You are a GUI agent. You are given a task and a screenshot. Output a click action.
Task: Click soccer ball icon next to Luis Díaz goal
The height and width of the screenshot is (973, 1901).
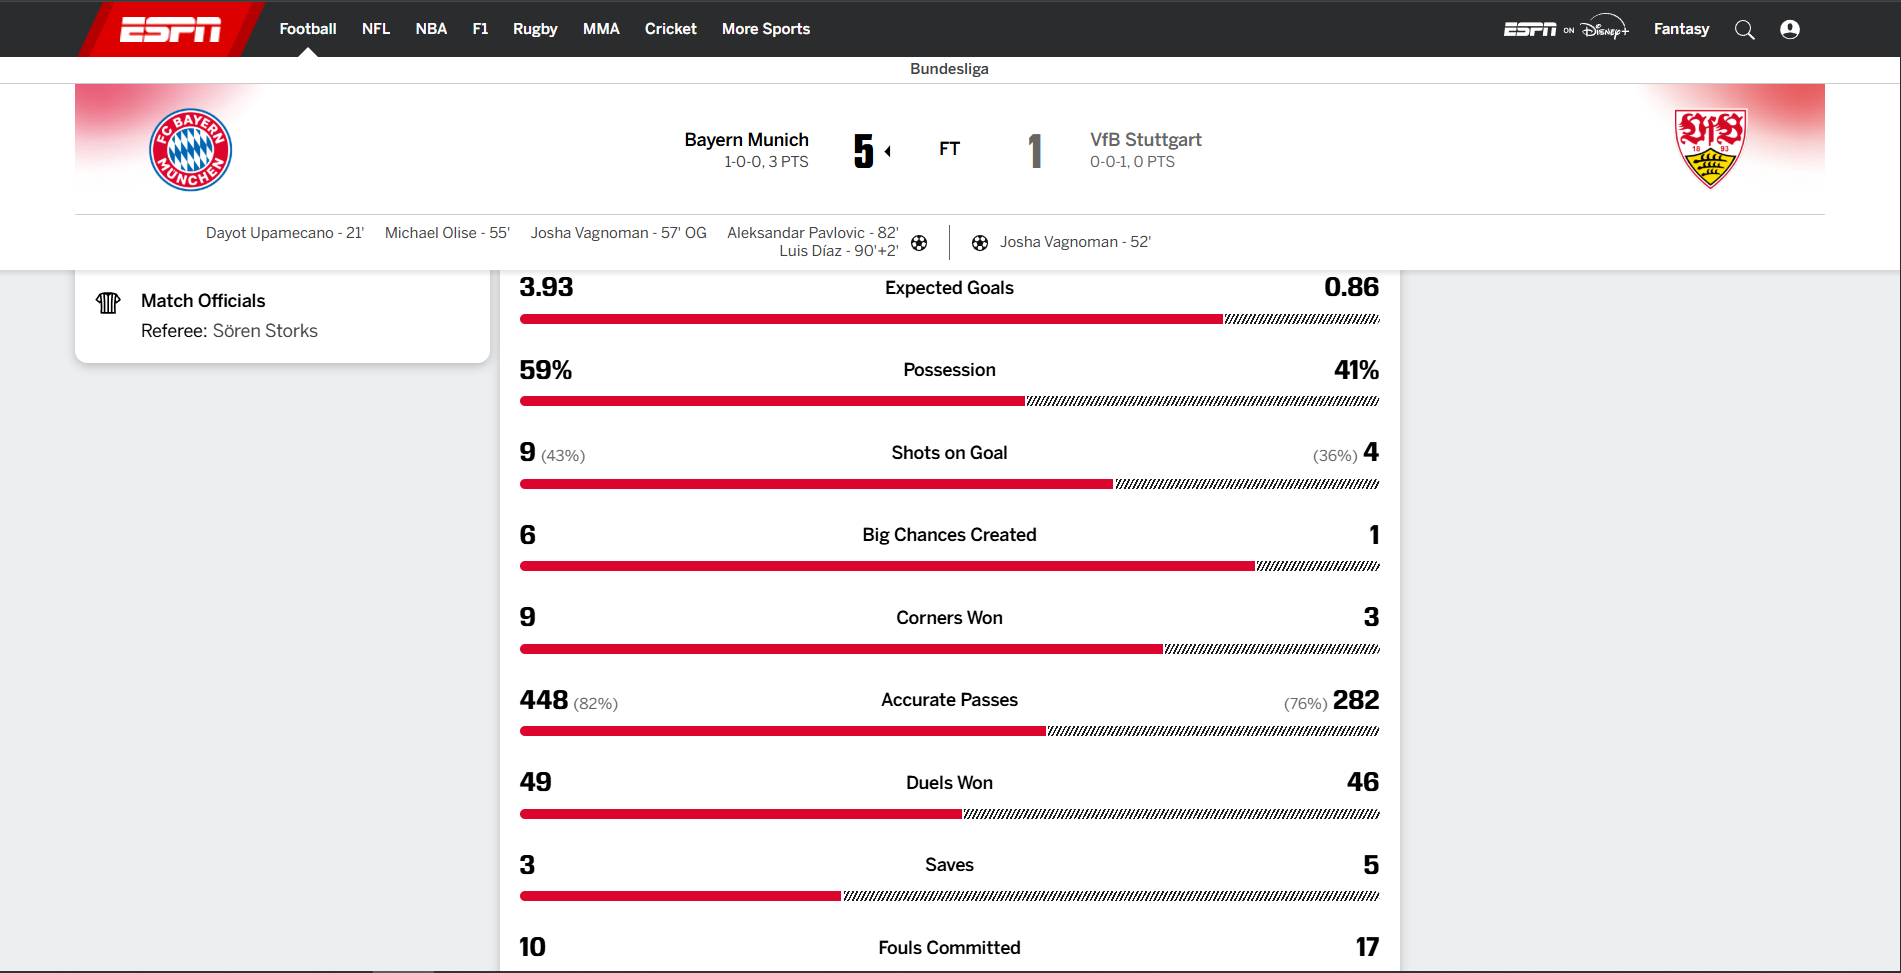point(919,242)
